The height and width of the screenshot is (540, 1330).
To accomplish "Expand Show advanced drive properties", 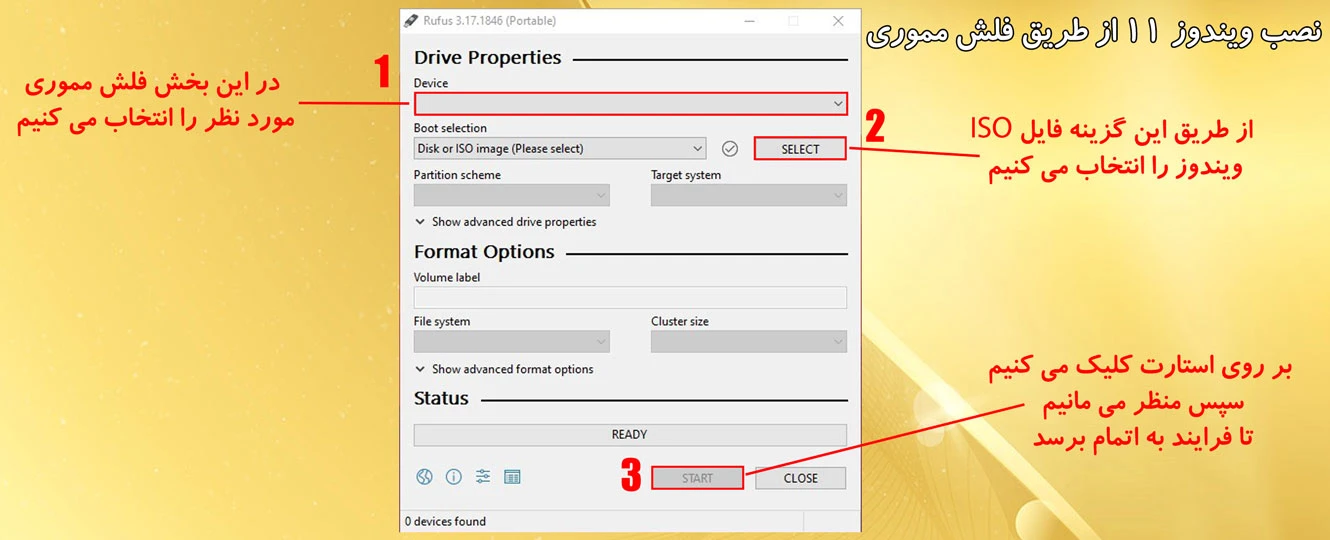I will pos(505,222).
